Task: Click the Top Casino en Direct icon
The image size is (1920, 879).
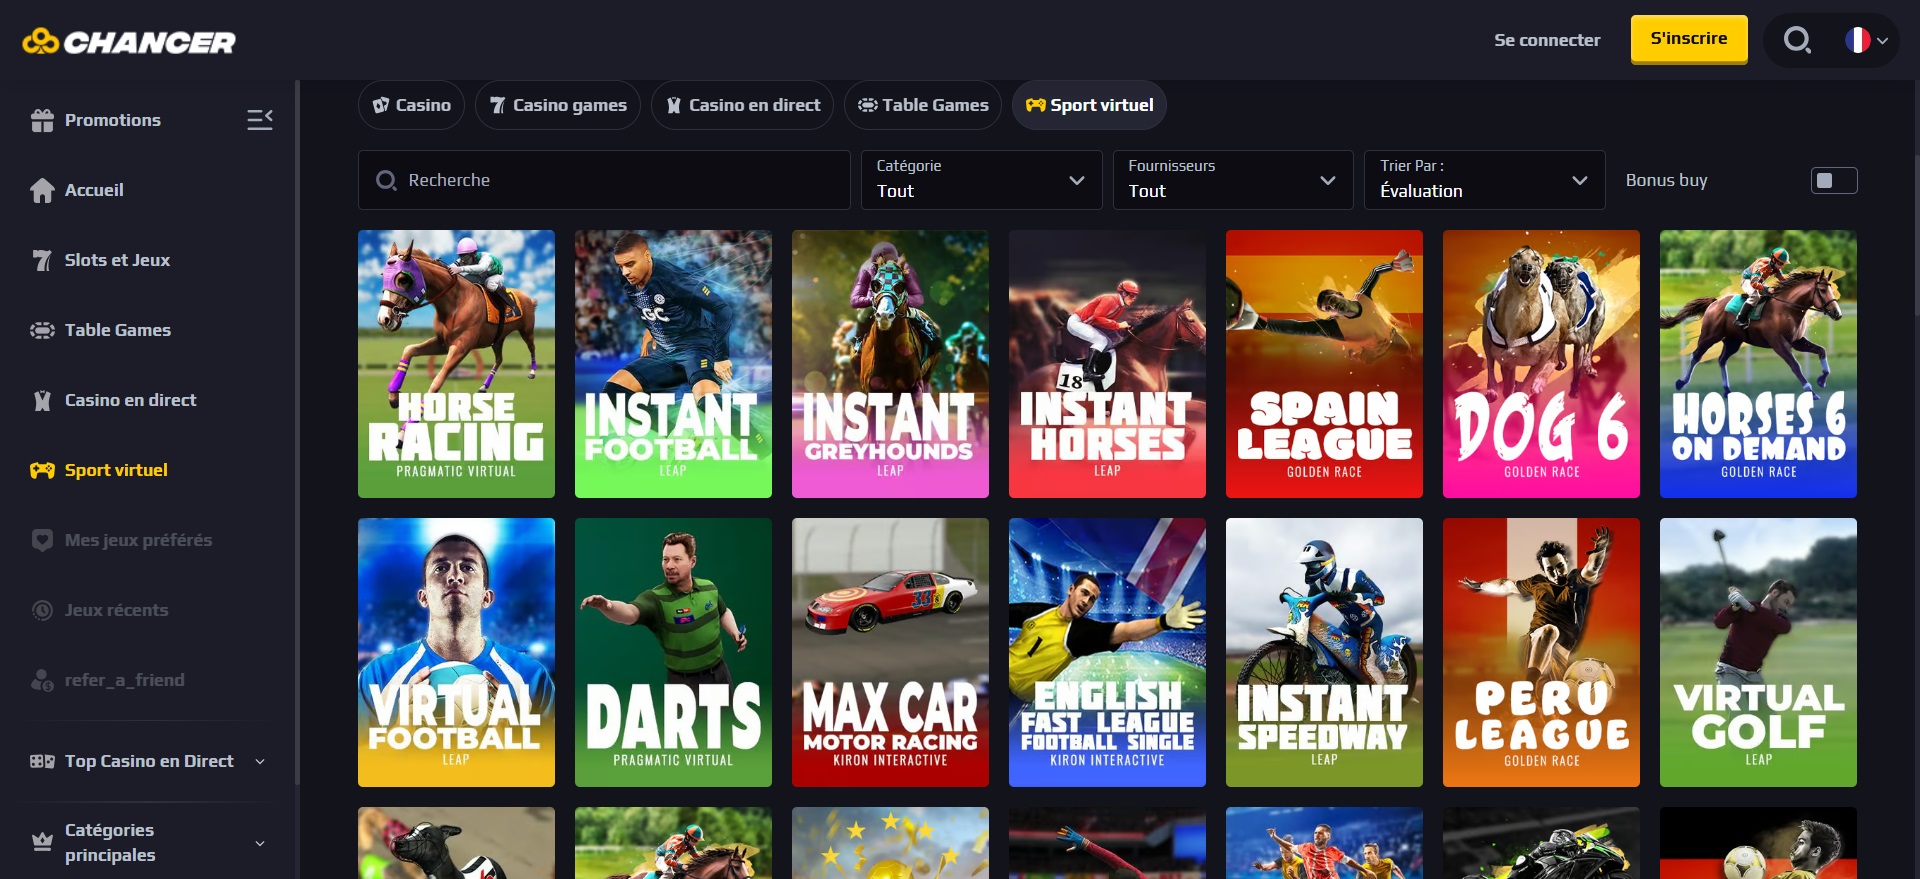Action: [x=42, y=761]
